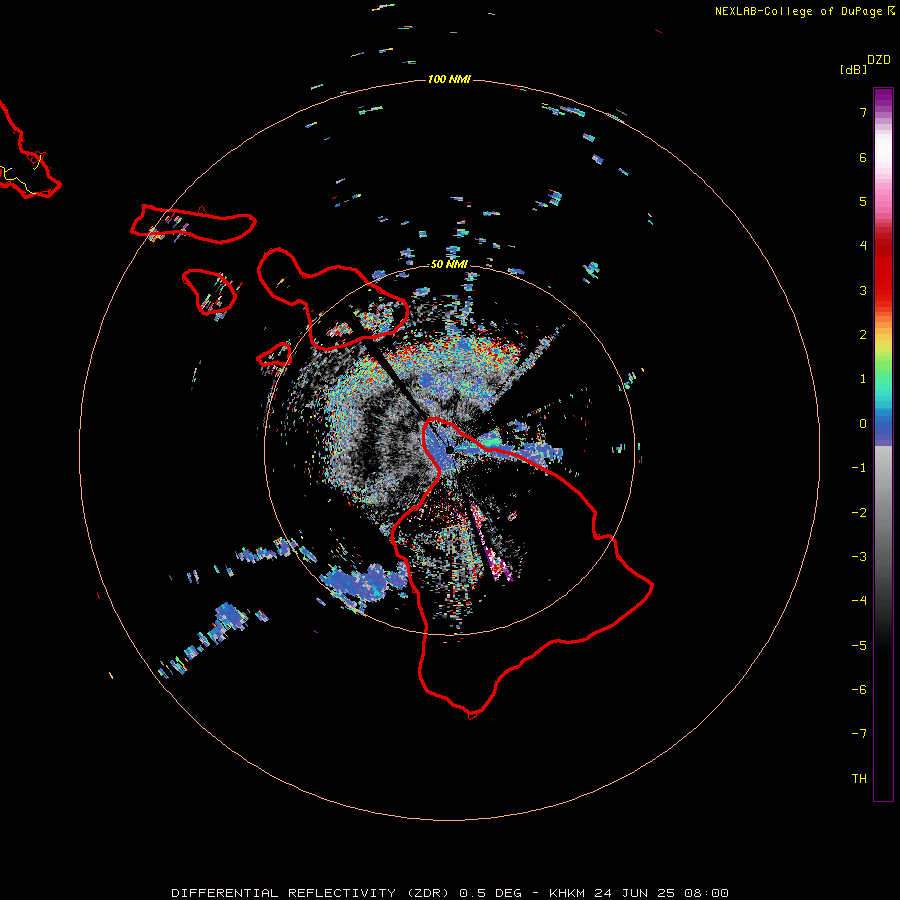Click the 5 tick label on color scale
Viewport: 900px width, 900px height.
863,201
